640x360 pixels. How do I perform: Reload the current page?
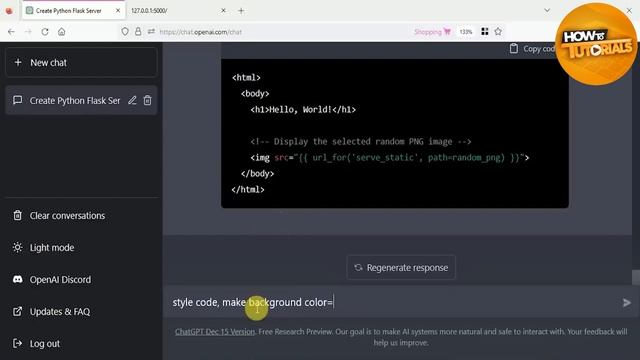click(x=45, y=32)
